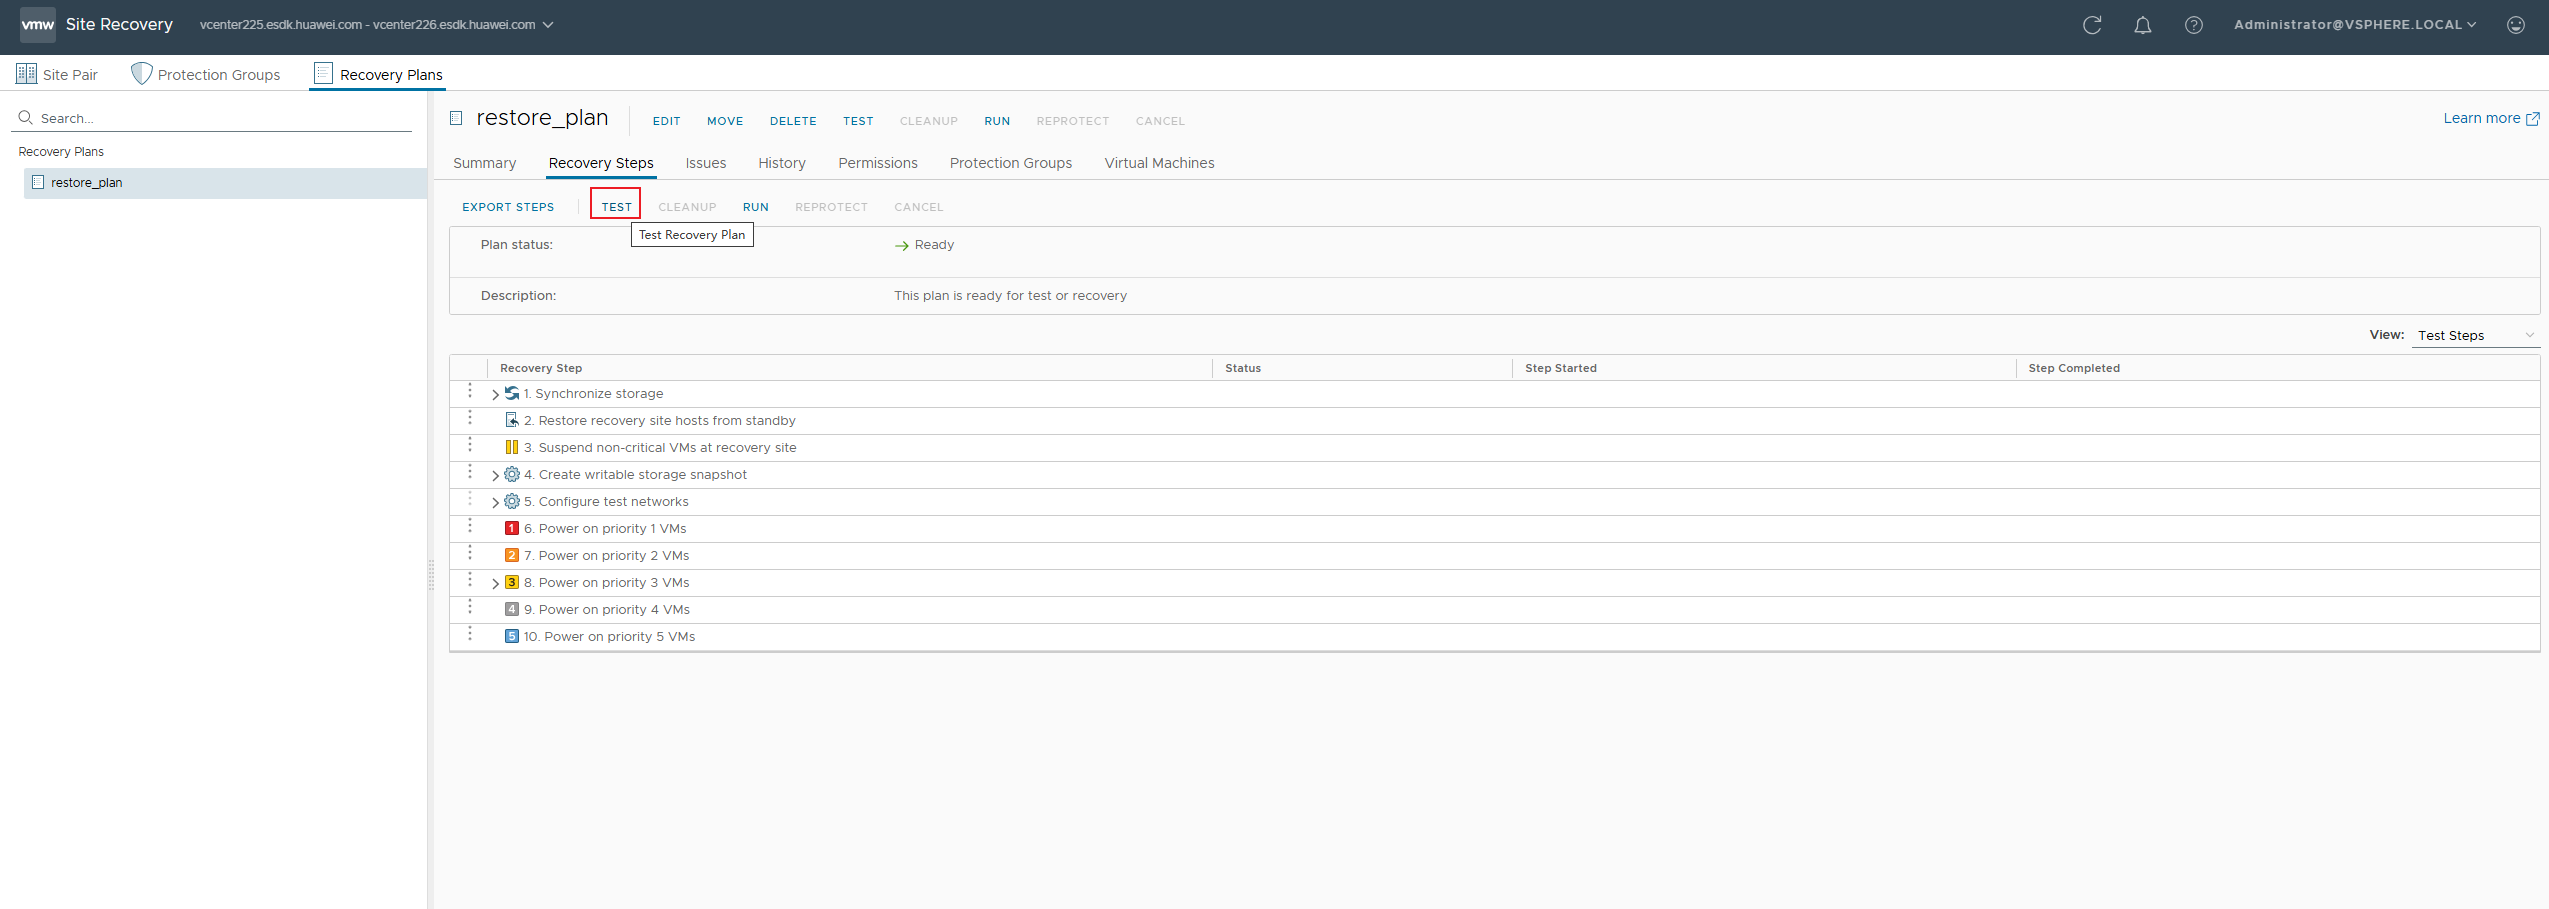Select '7. Power on priority 2 VMs' row

coord(1495,556)
